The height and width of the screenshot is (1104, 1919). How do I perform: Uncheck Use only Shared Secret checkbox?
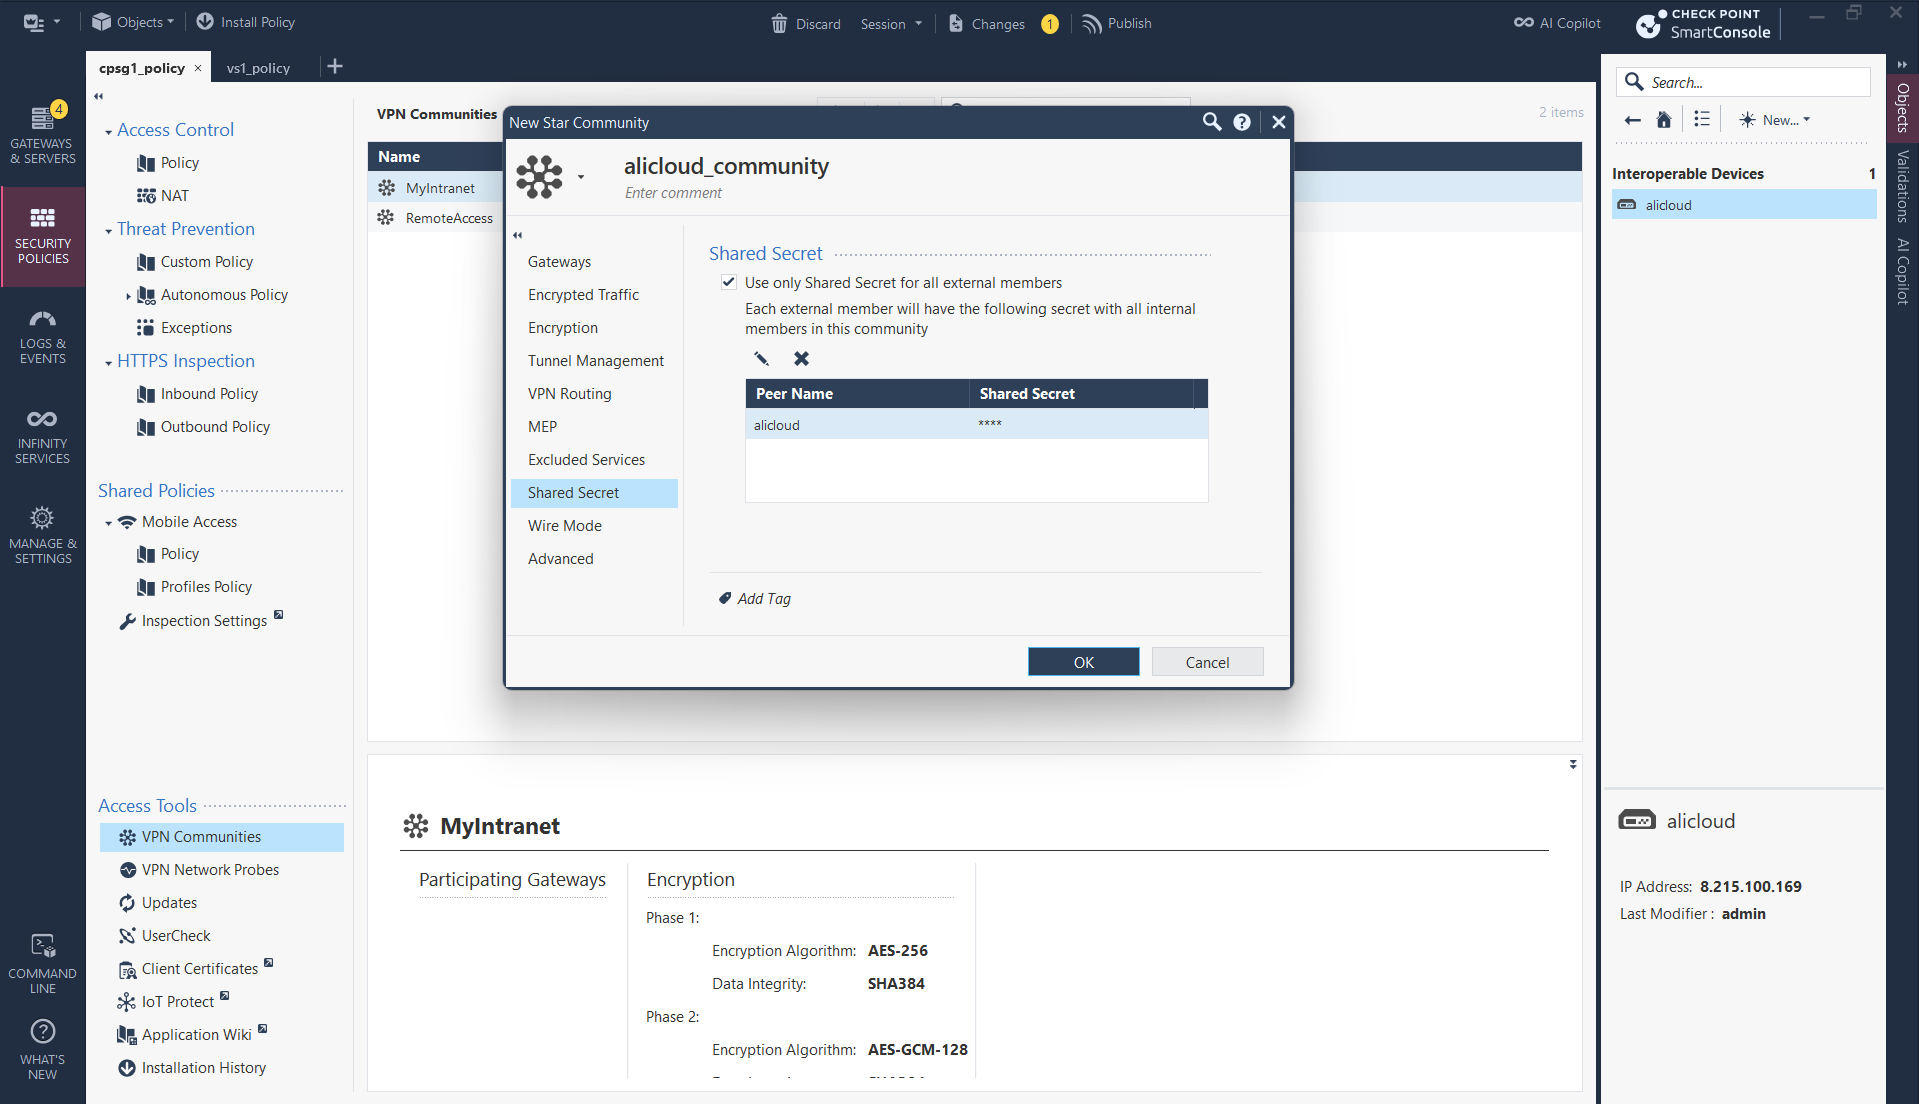tap(729, 283)
